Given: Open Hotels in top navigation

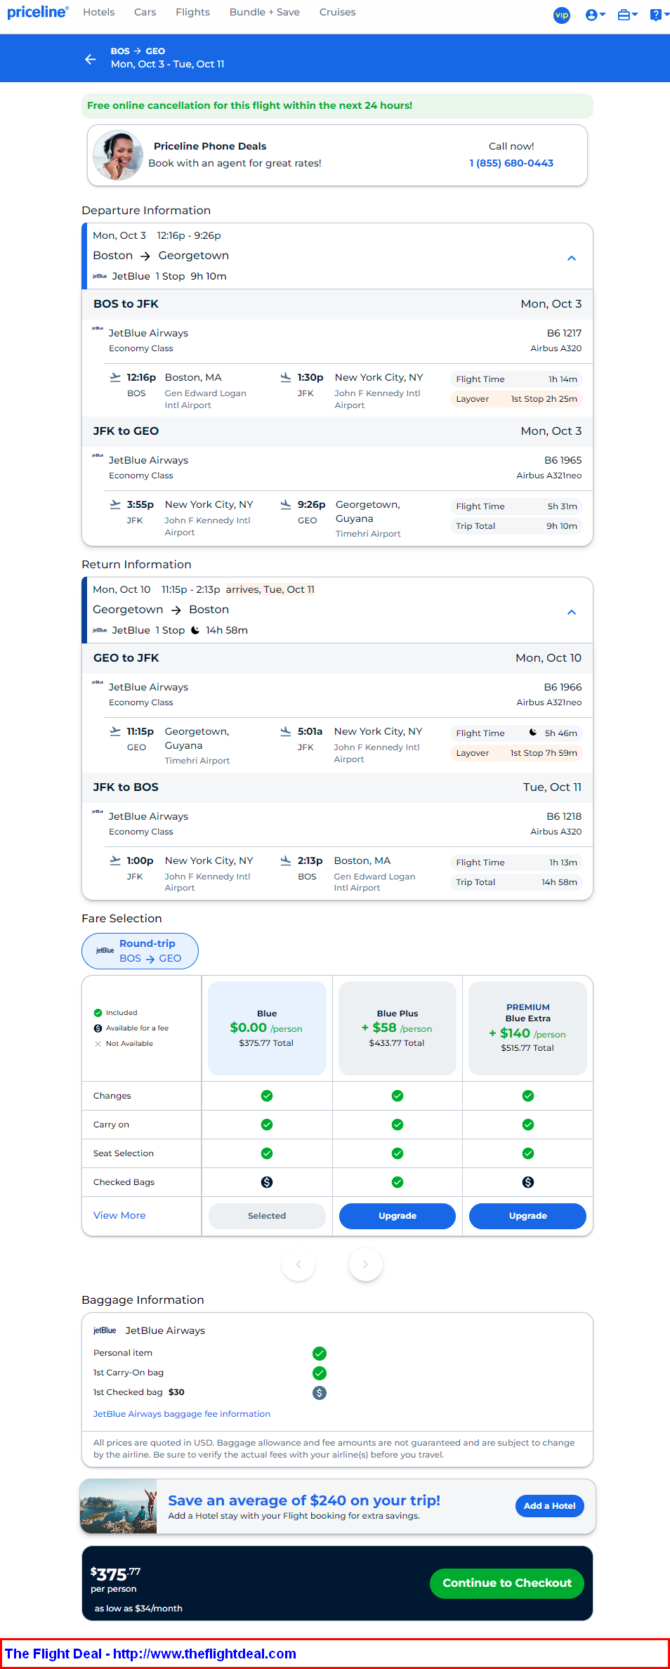Looking at the screenshot, I should 99,13.
